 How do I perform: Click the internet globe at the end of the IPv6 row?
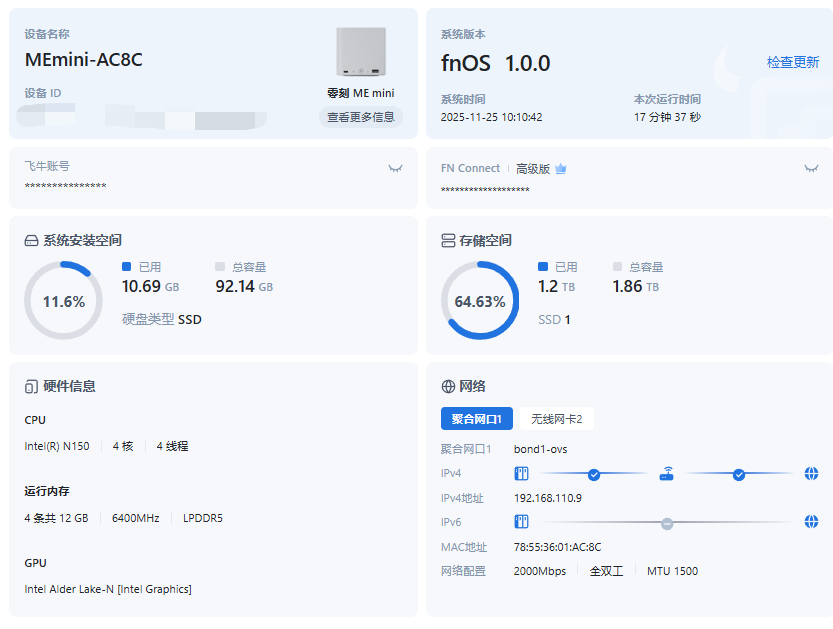(x=811, y=522)
